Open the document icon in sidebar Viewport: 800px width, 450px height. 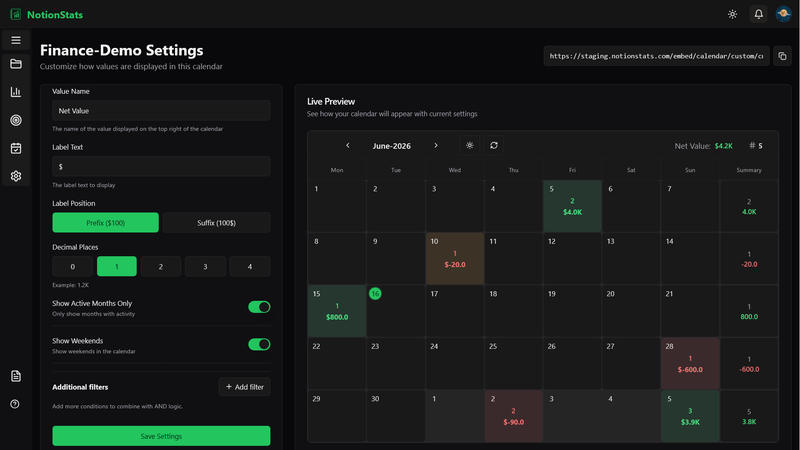point(16,376)
